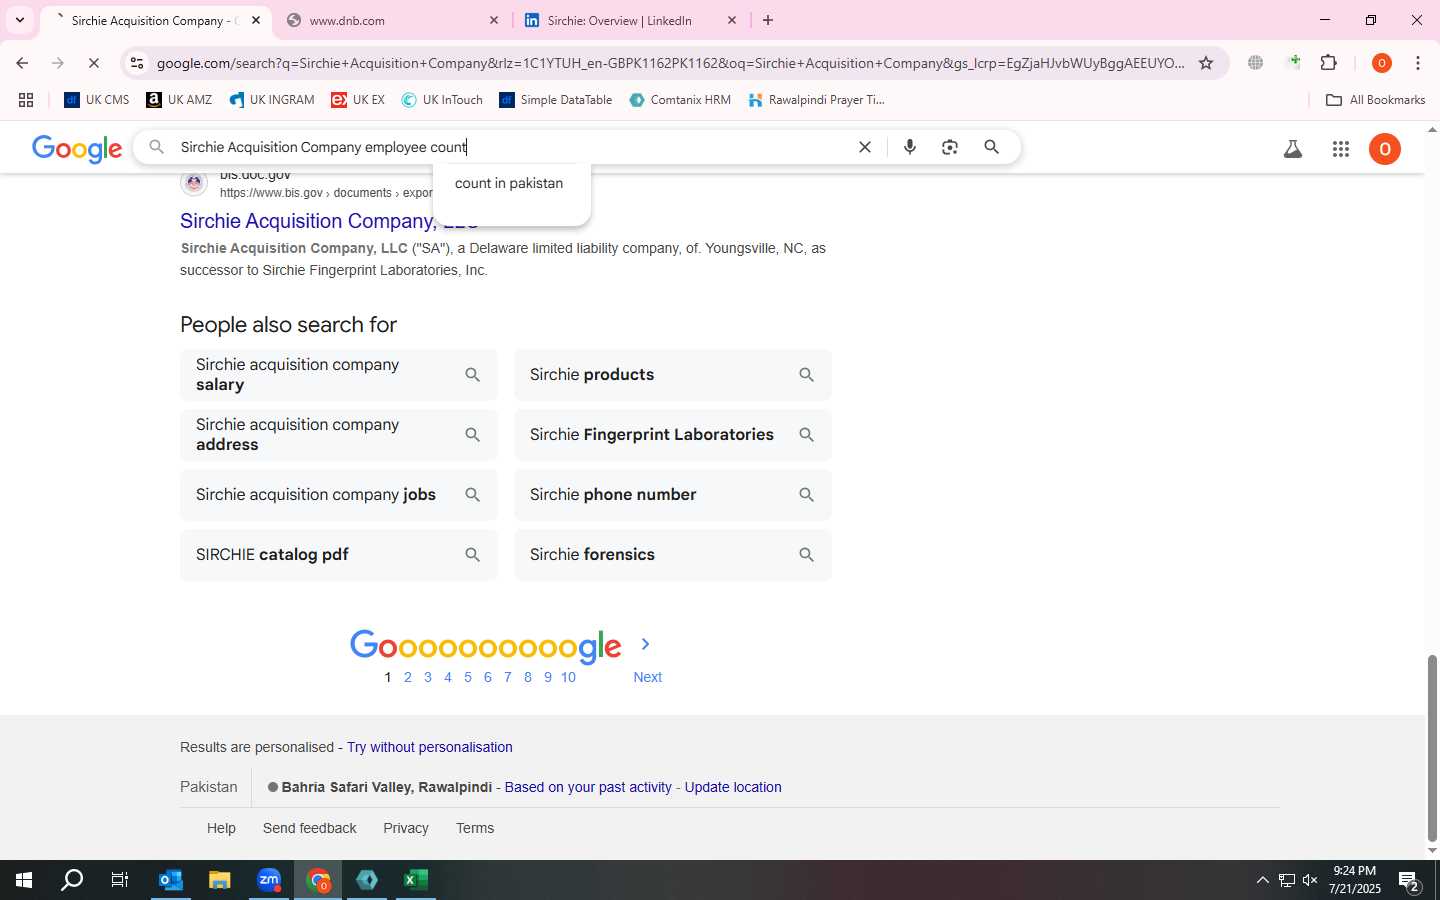Search 'Sirchie acquisition company jobs'
The image size is (1440, 900).
click(338, 495)
